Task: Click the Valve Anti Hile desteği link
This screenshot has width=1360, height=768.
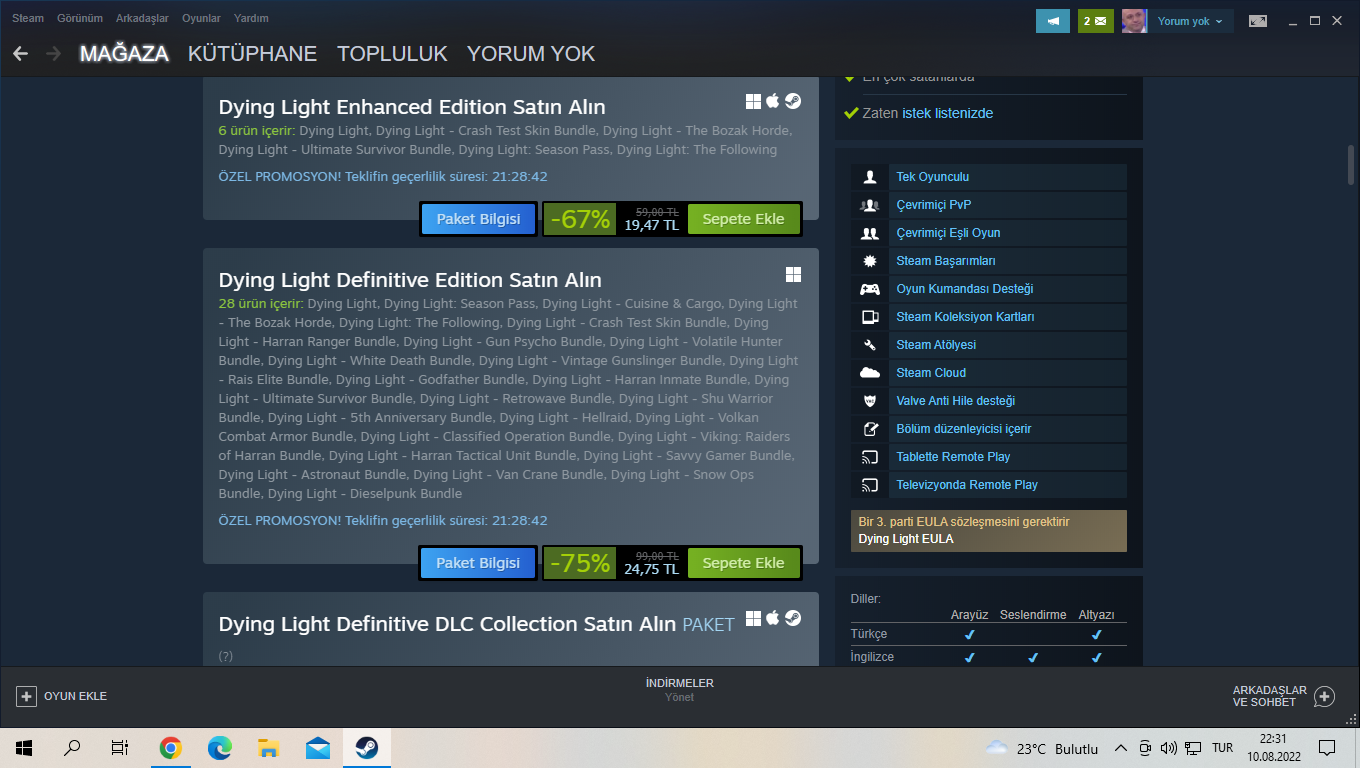Action: (955, 401)
